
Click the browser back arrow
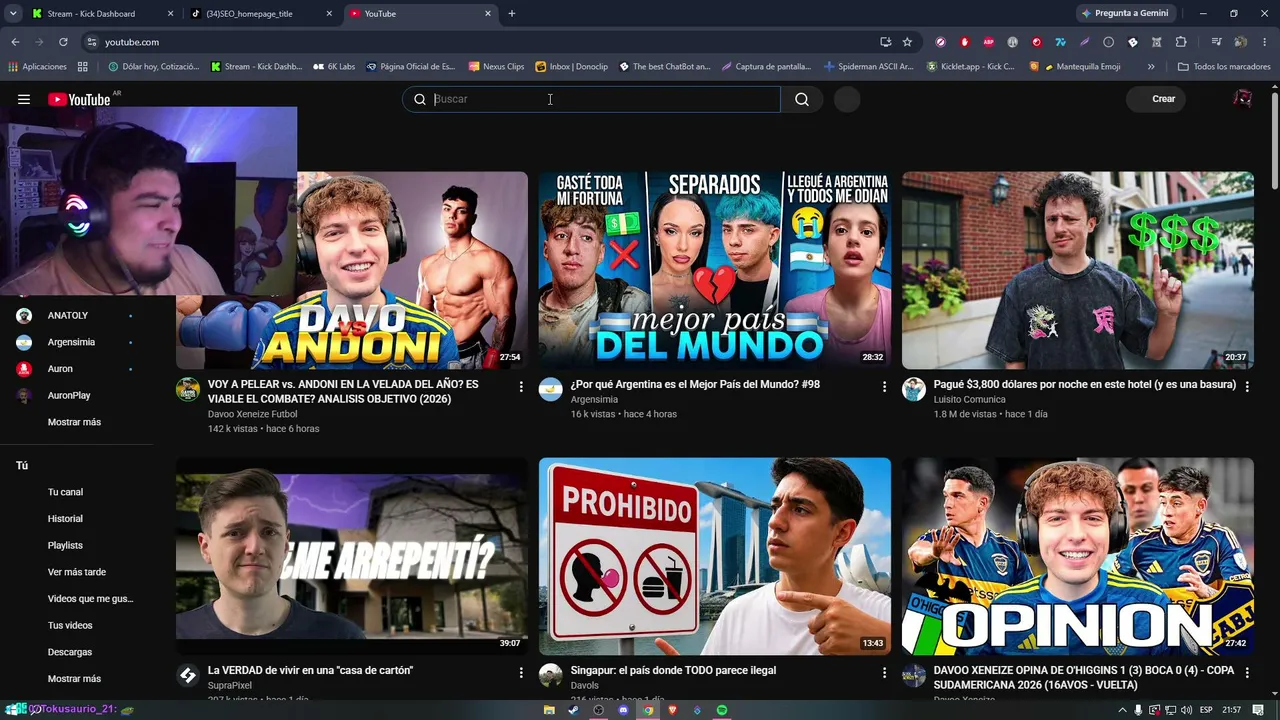(15, 42)
